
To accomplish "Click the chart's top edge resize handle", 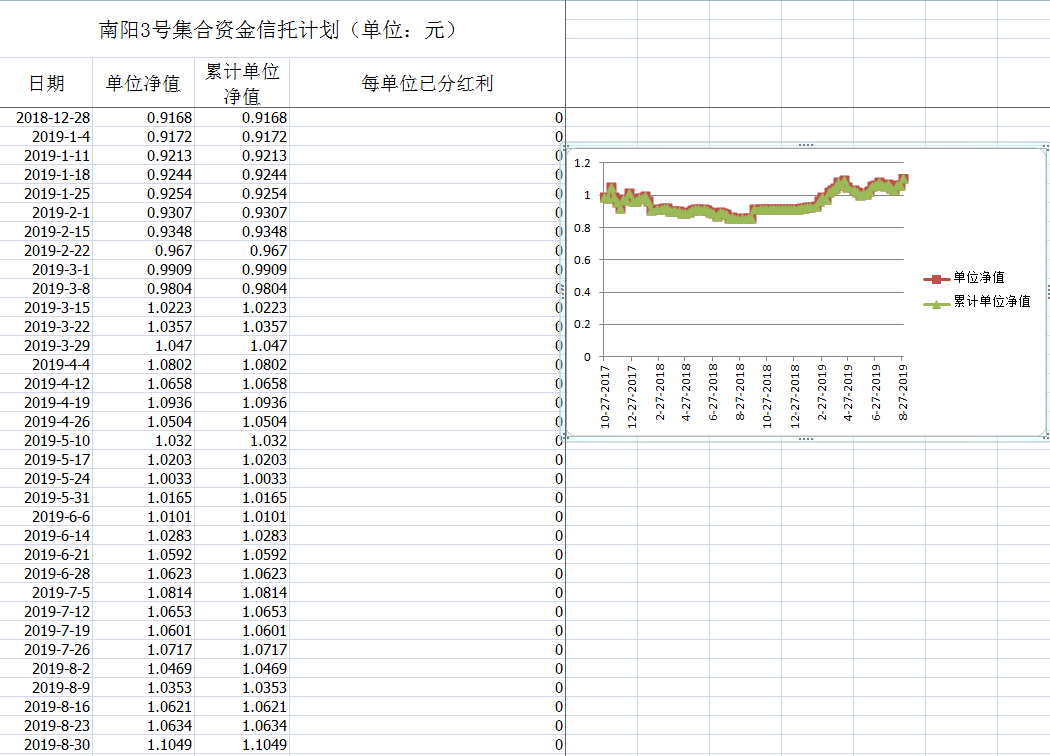I will pos(806,145).
